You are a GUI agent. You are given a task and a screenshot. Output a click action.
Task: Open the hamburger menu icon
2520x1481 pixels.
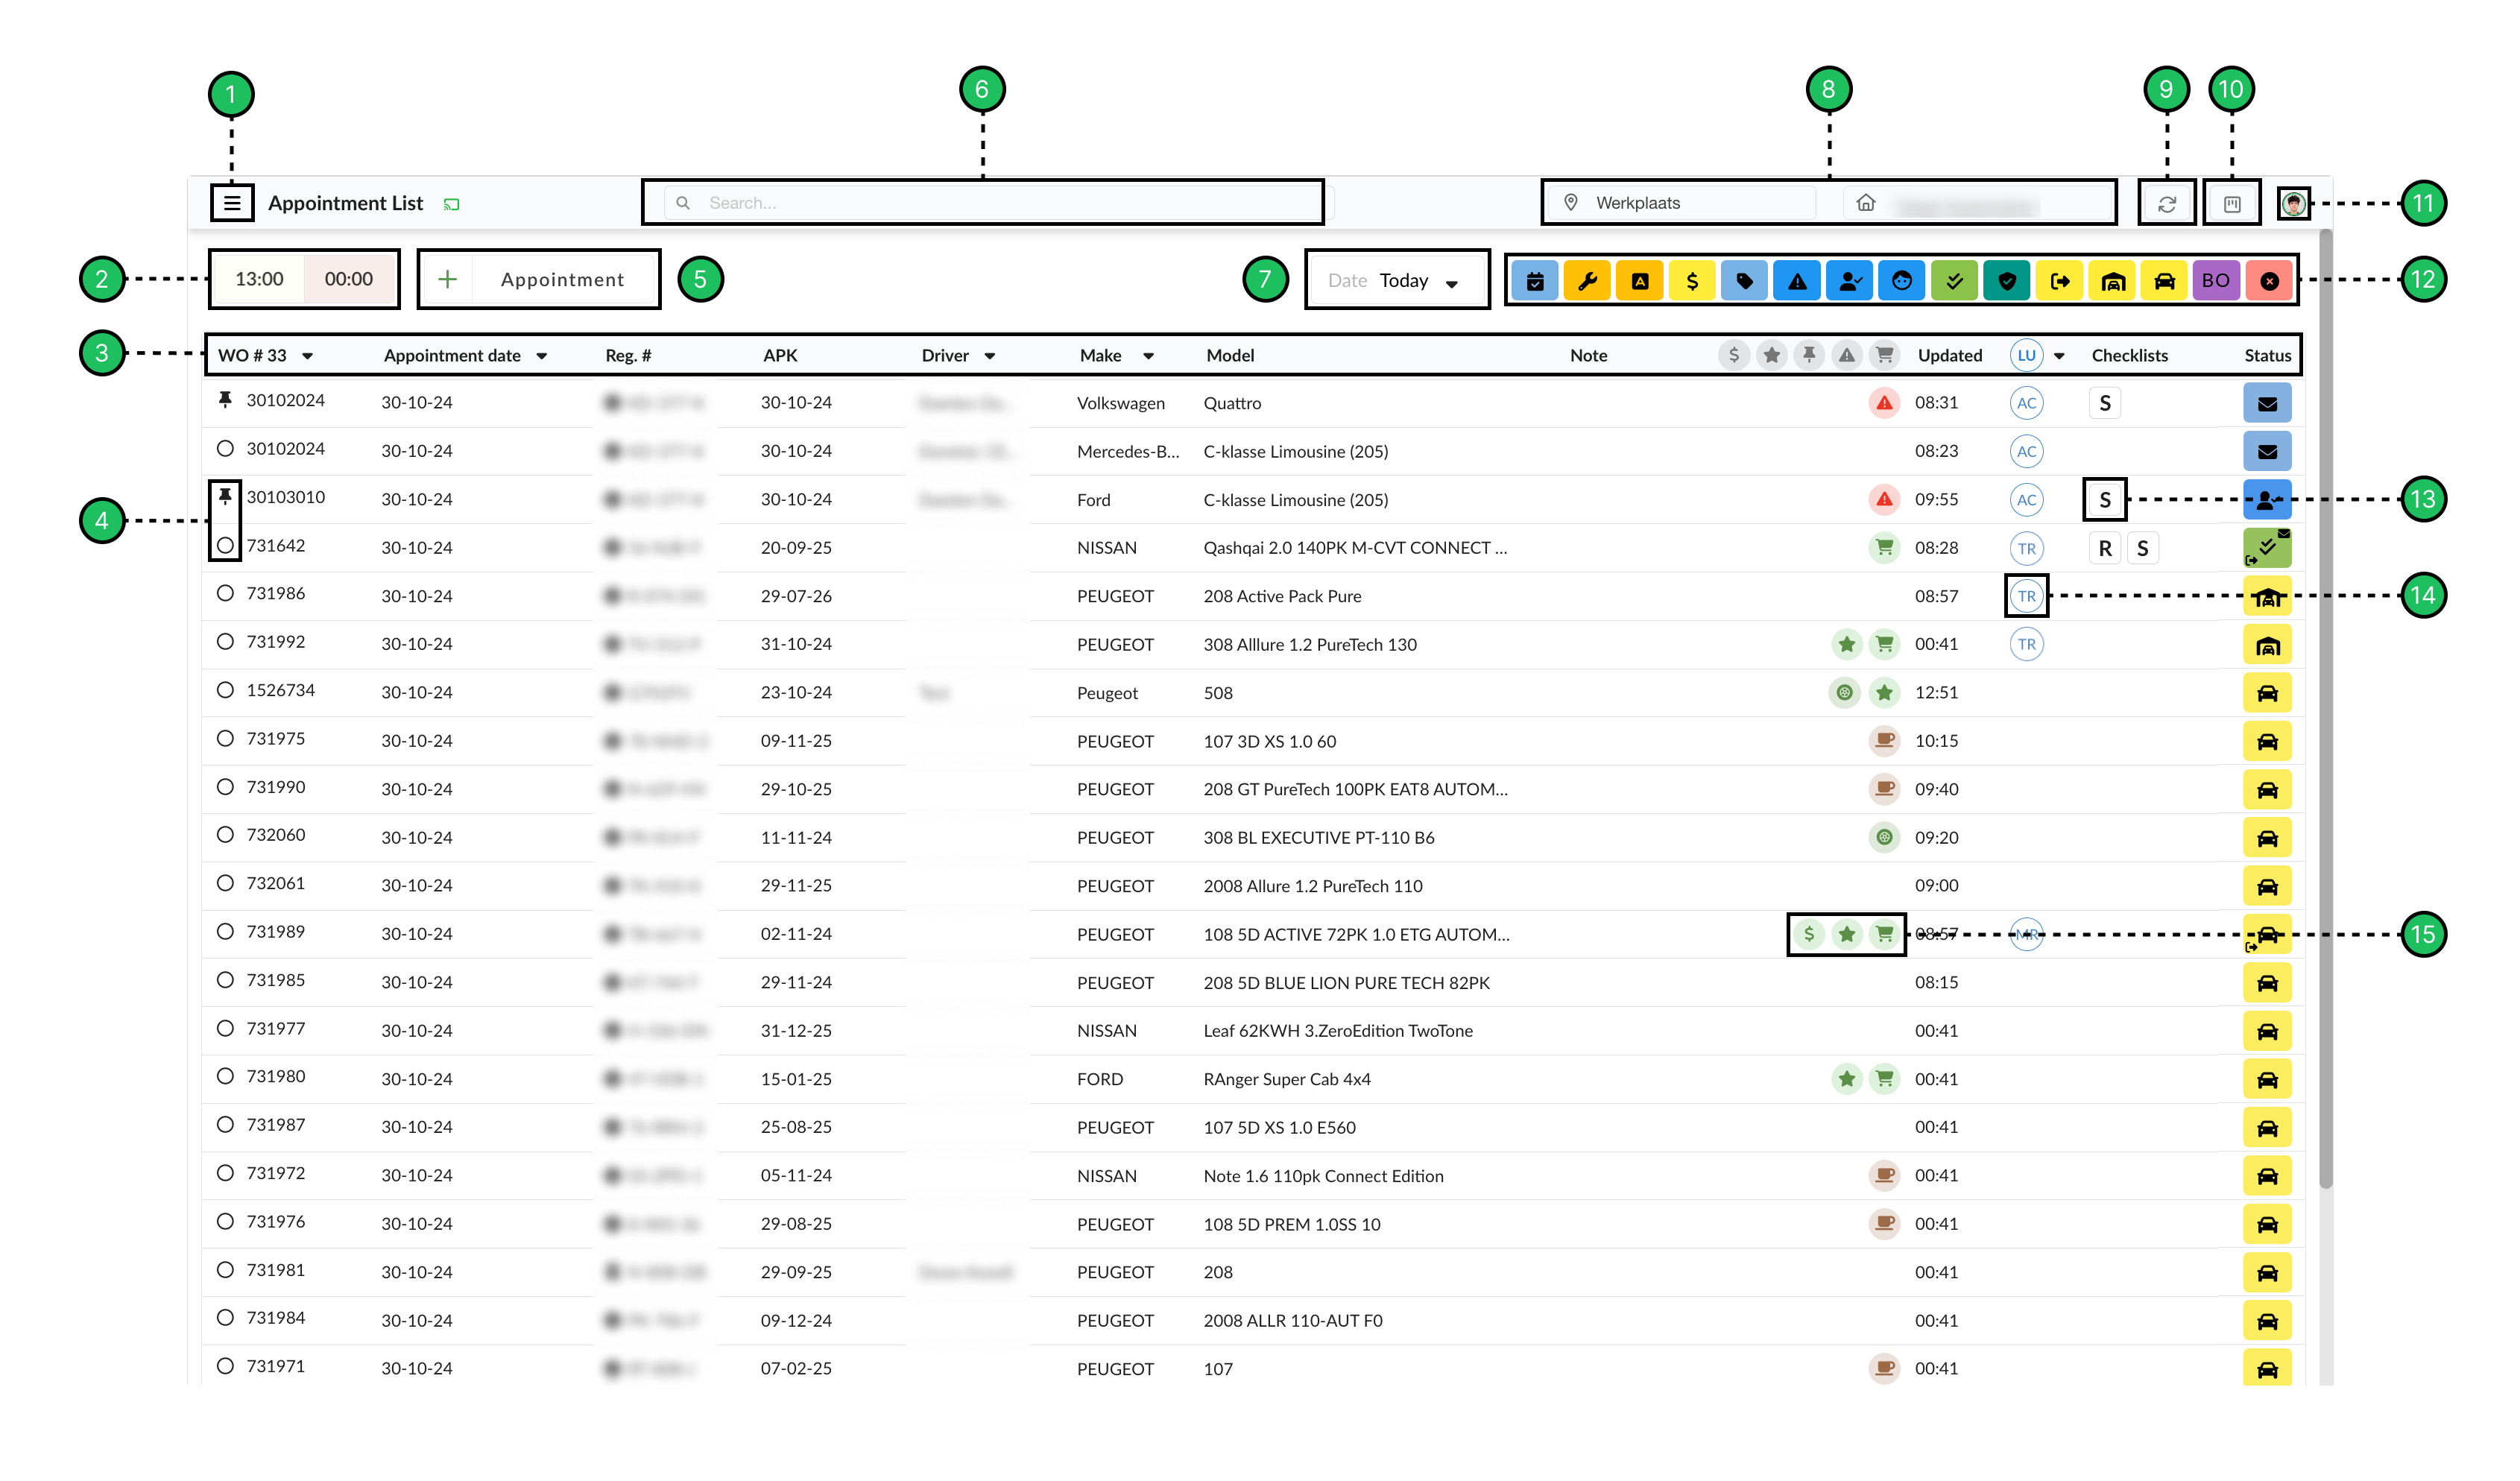coord(232,203)
